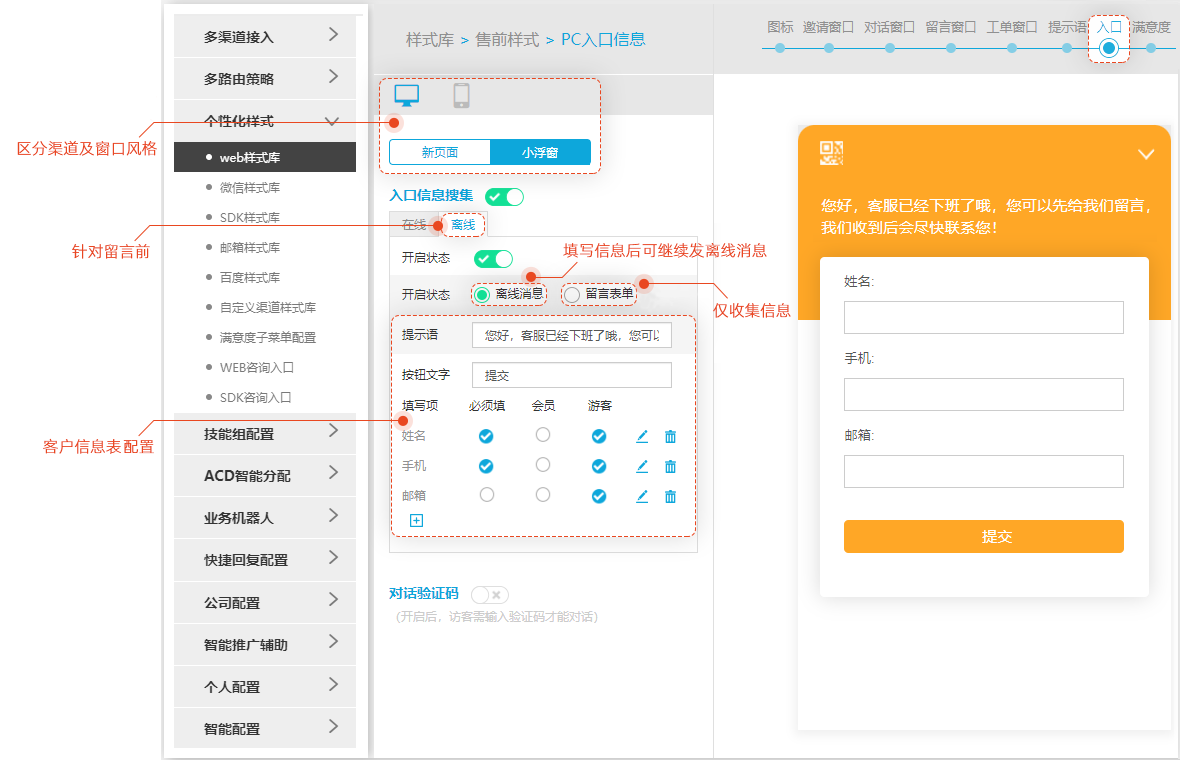Select the 留言表单 radio button

pyautogui.click(x=572, y=294)
